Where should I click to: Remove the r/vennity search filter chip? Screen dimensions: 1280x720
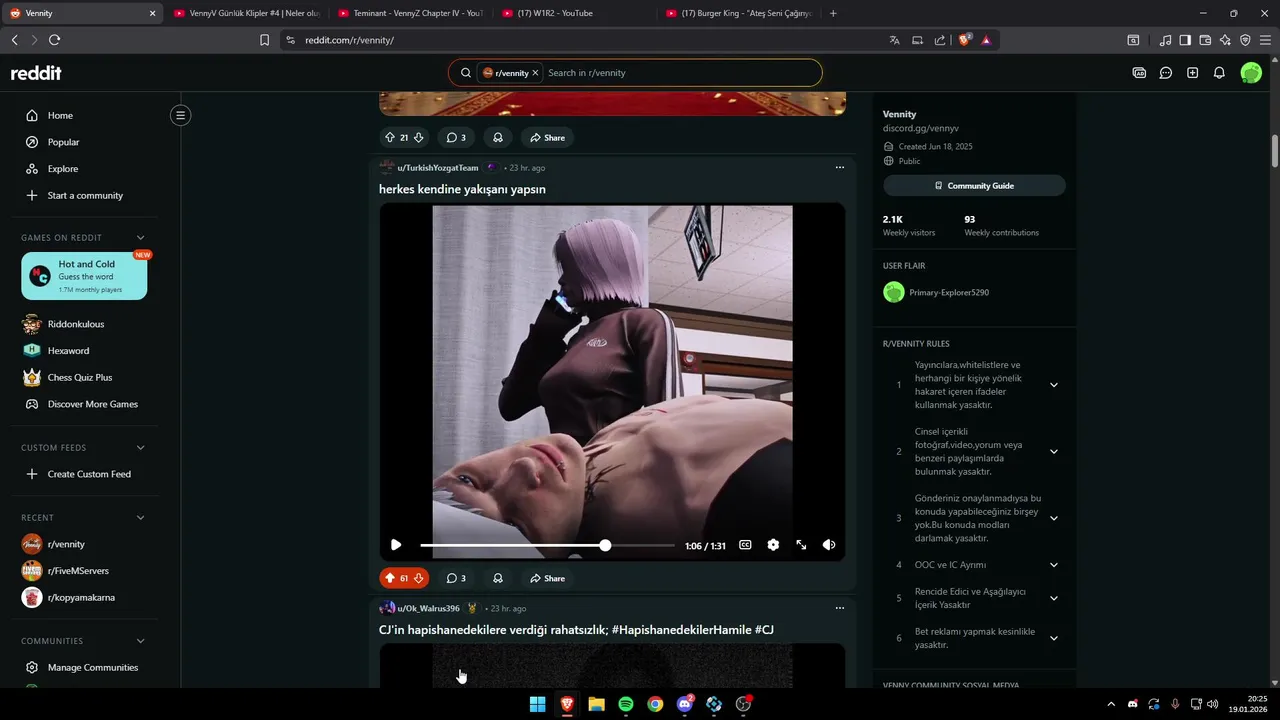point(535,73)
